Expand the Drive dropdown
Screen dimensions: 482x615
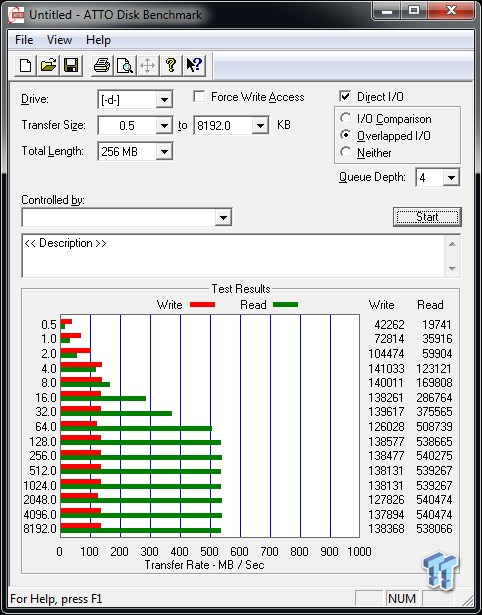pyautogui.click(x=164, y=100)
